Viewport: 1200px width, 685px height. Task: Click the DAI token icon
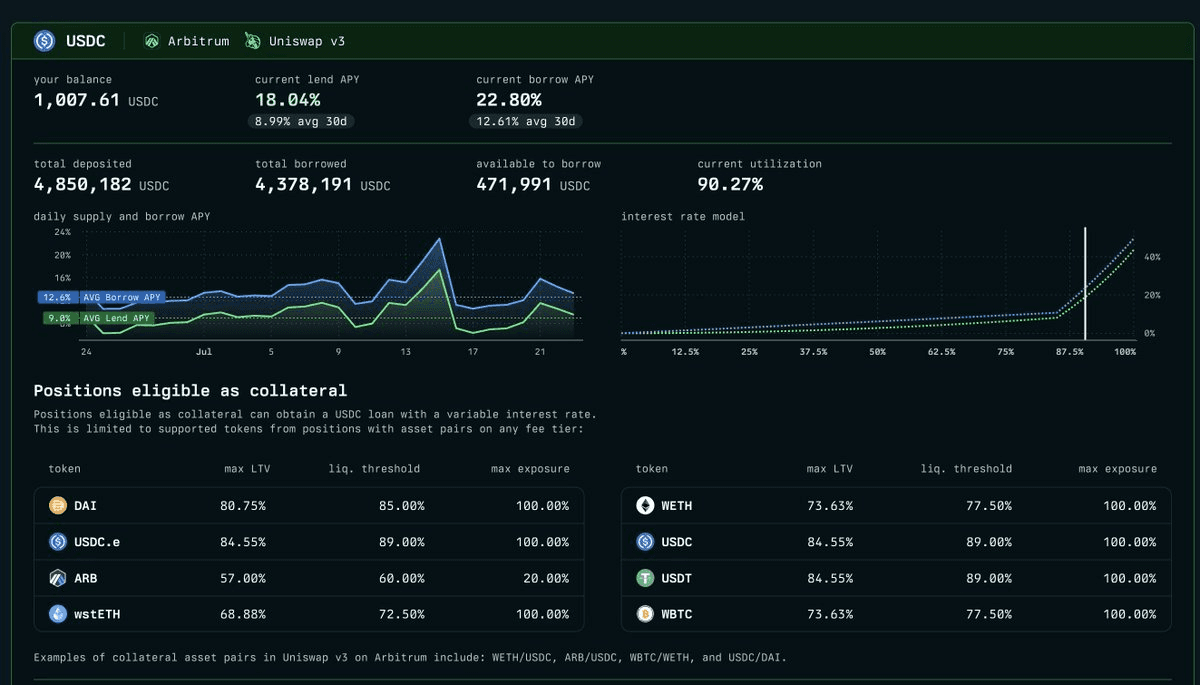(x=57, y=506)
